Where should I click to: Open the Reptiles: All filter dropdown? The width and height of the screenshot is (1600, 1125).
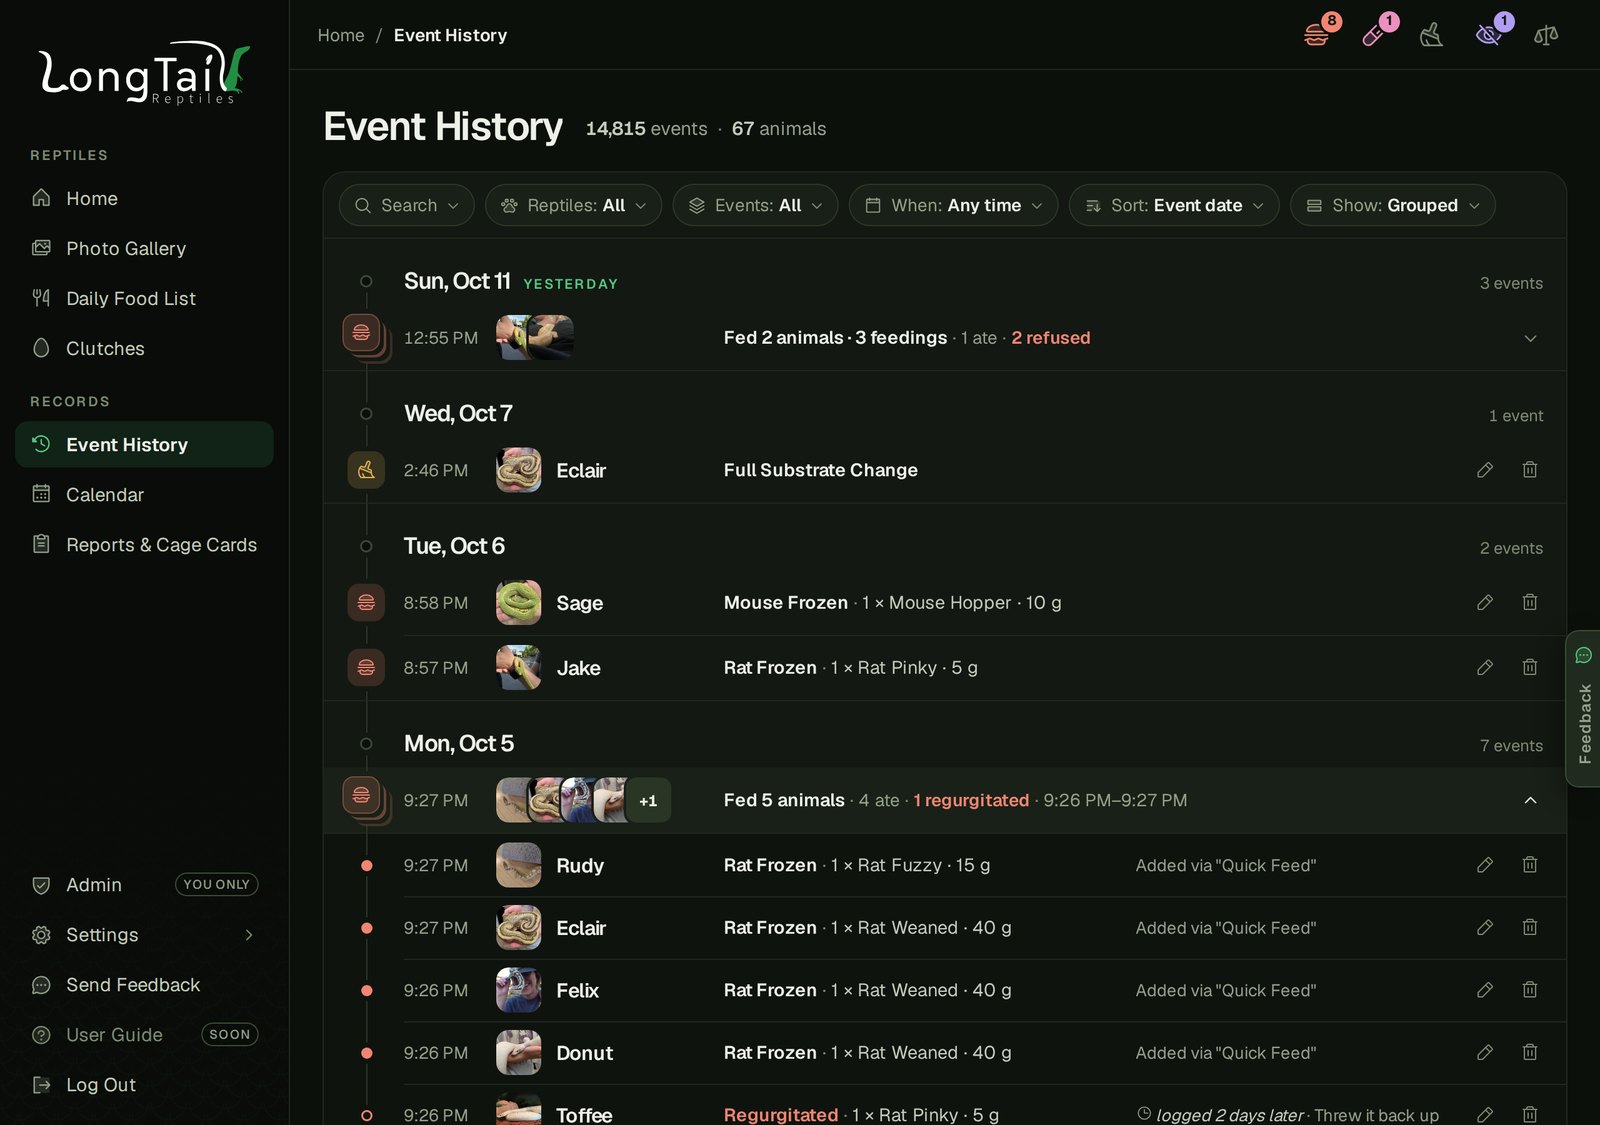coord(573,205)
